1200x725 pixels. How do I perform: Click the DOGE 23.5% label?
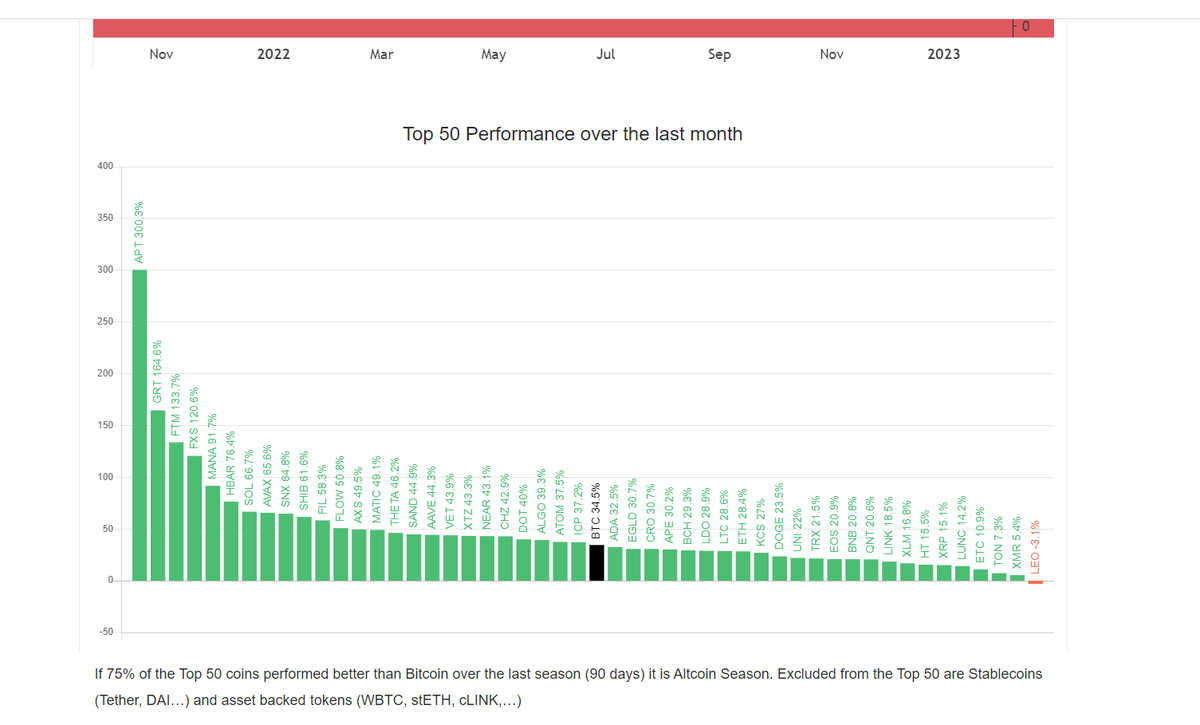(x=779, y=517)
